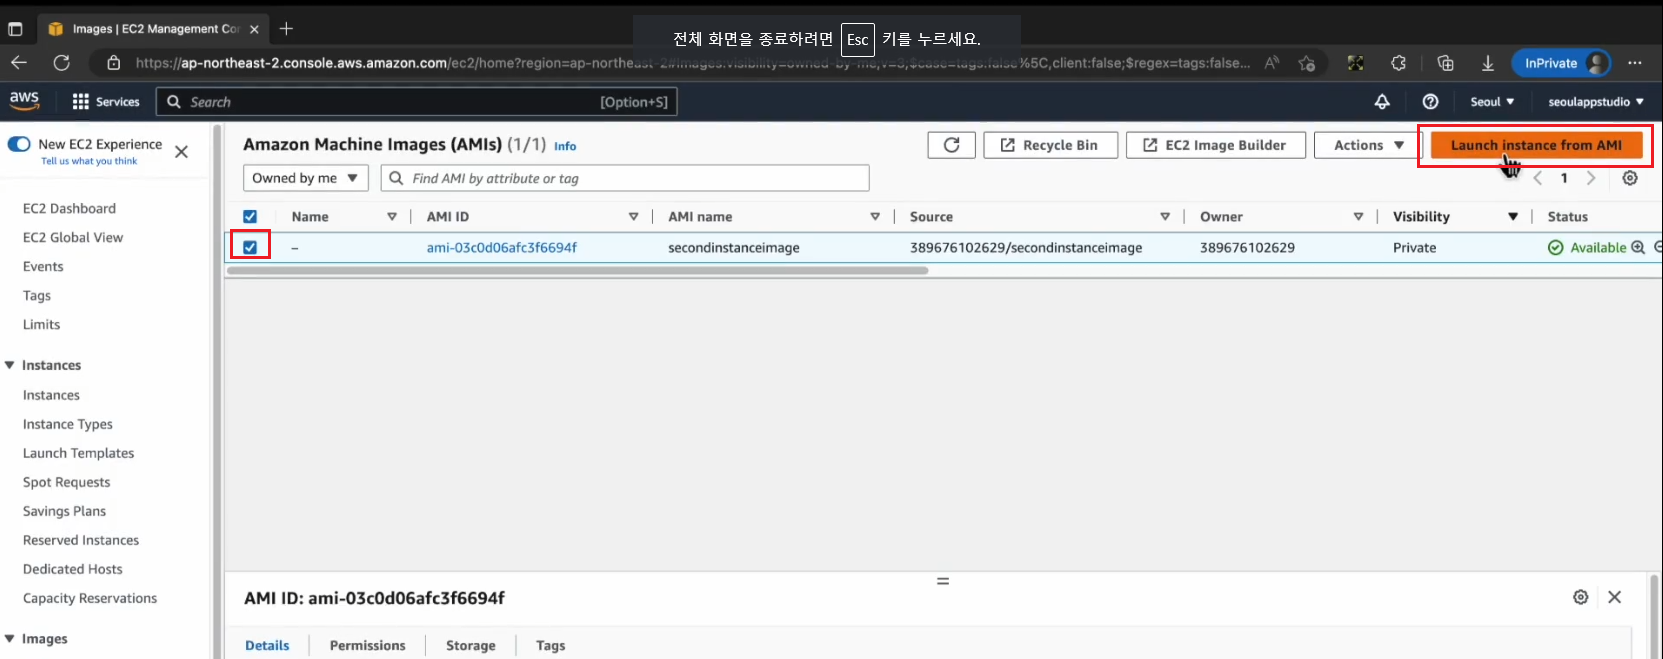This screenshot has height=659, width=1663.
Task: Sort by the Visibility column arrow
Action: tap(1513, 216)
